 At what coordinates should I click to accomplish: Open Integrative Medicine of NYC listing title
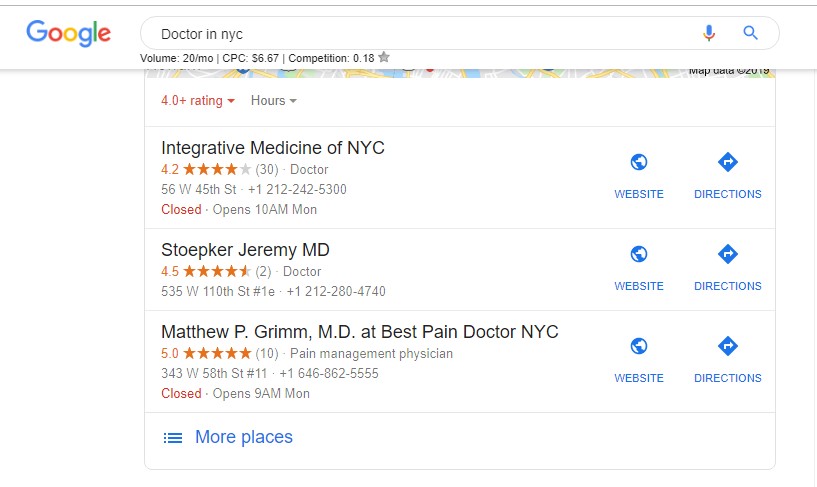point(272,148)
